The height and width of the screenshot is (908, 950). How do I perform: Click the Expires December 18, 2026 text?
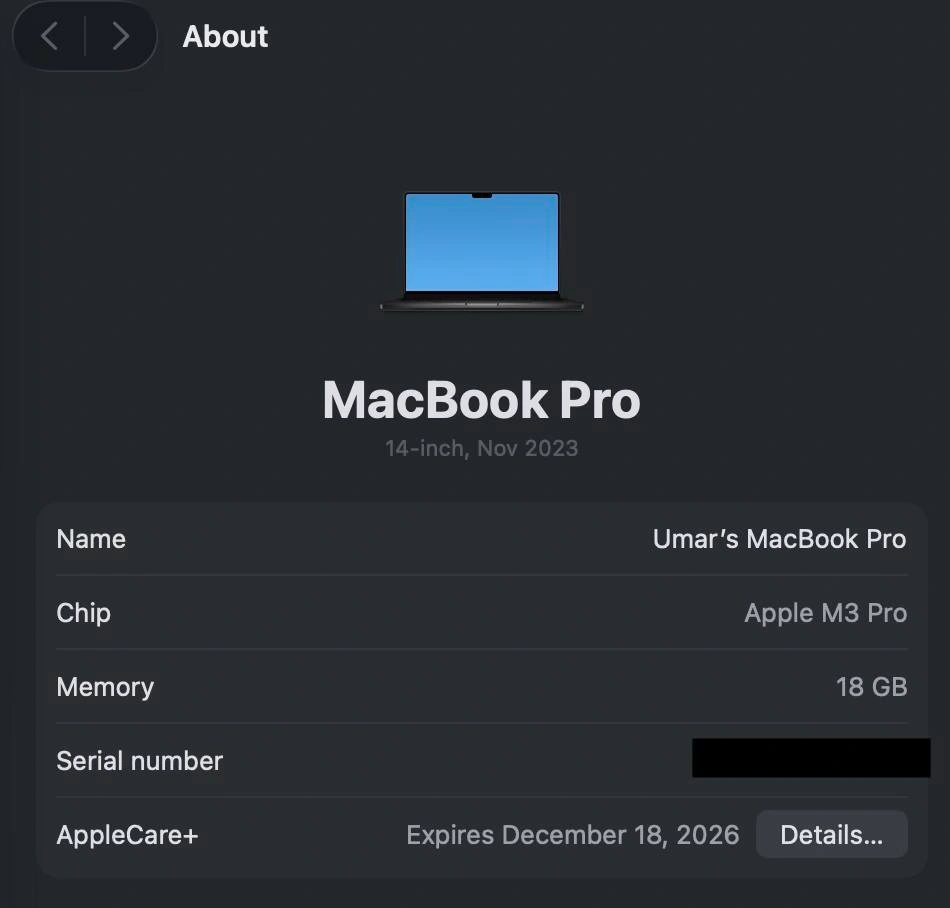[572, 835]
